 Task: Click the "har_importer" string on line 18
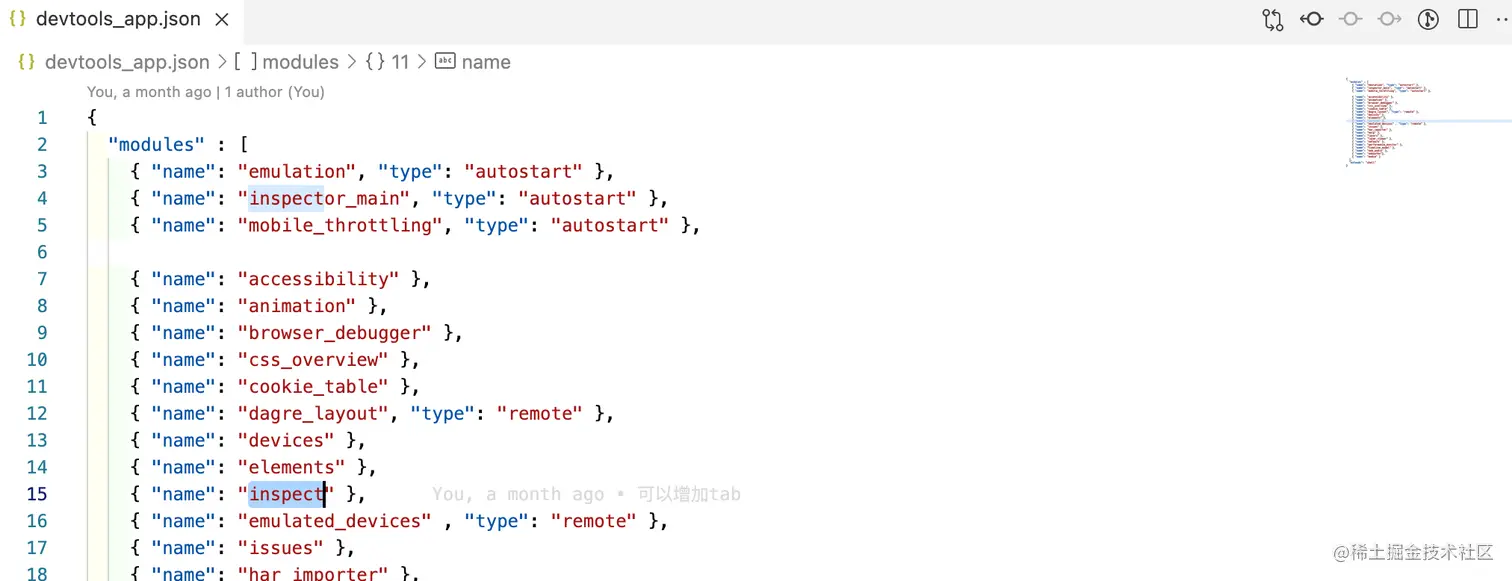pyautogui.click(x=313, y=574)
